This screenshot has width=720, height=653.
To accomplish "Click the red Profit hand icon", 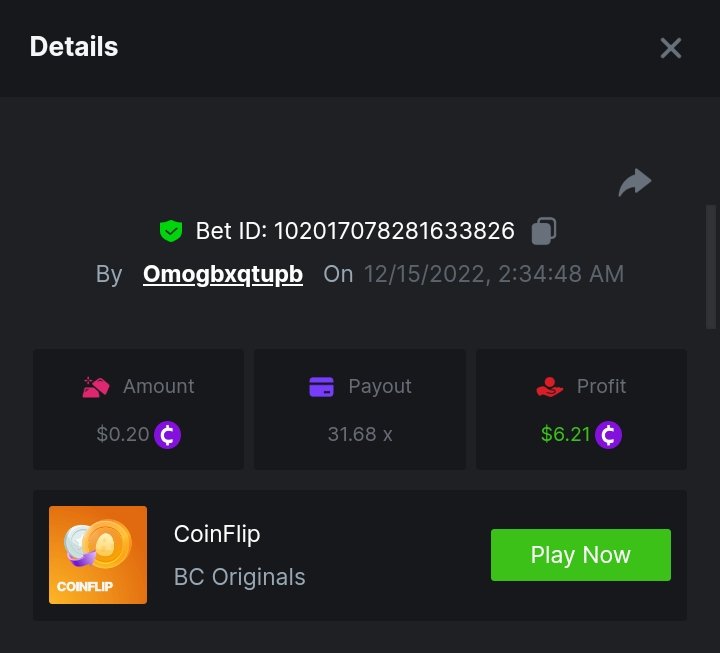I will 550,387.
